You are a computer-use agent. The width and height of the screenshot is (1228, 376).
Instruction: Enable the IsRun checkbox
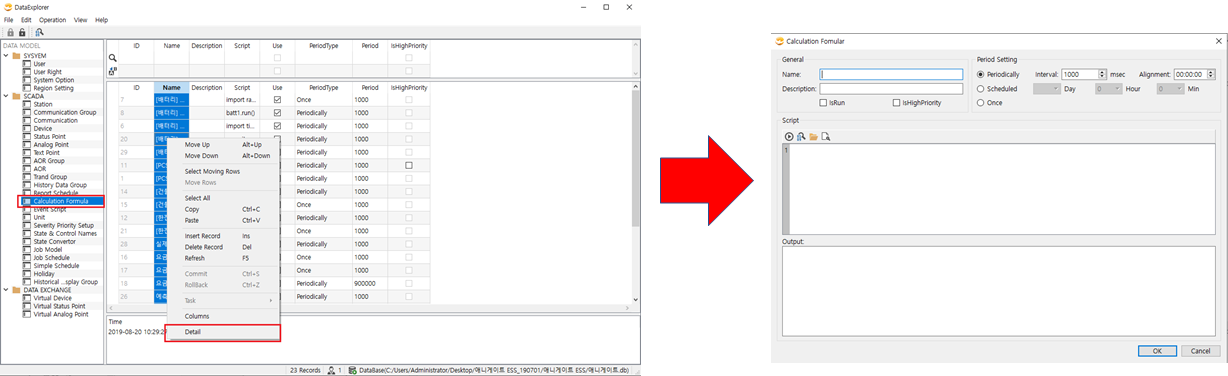tap(822, 103)
